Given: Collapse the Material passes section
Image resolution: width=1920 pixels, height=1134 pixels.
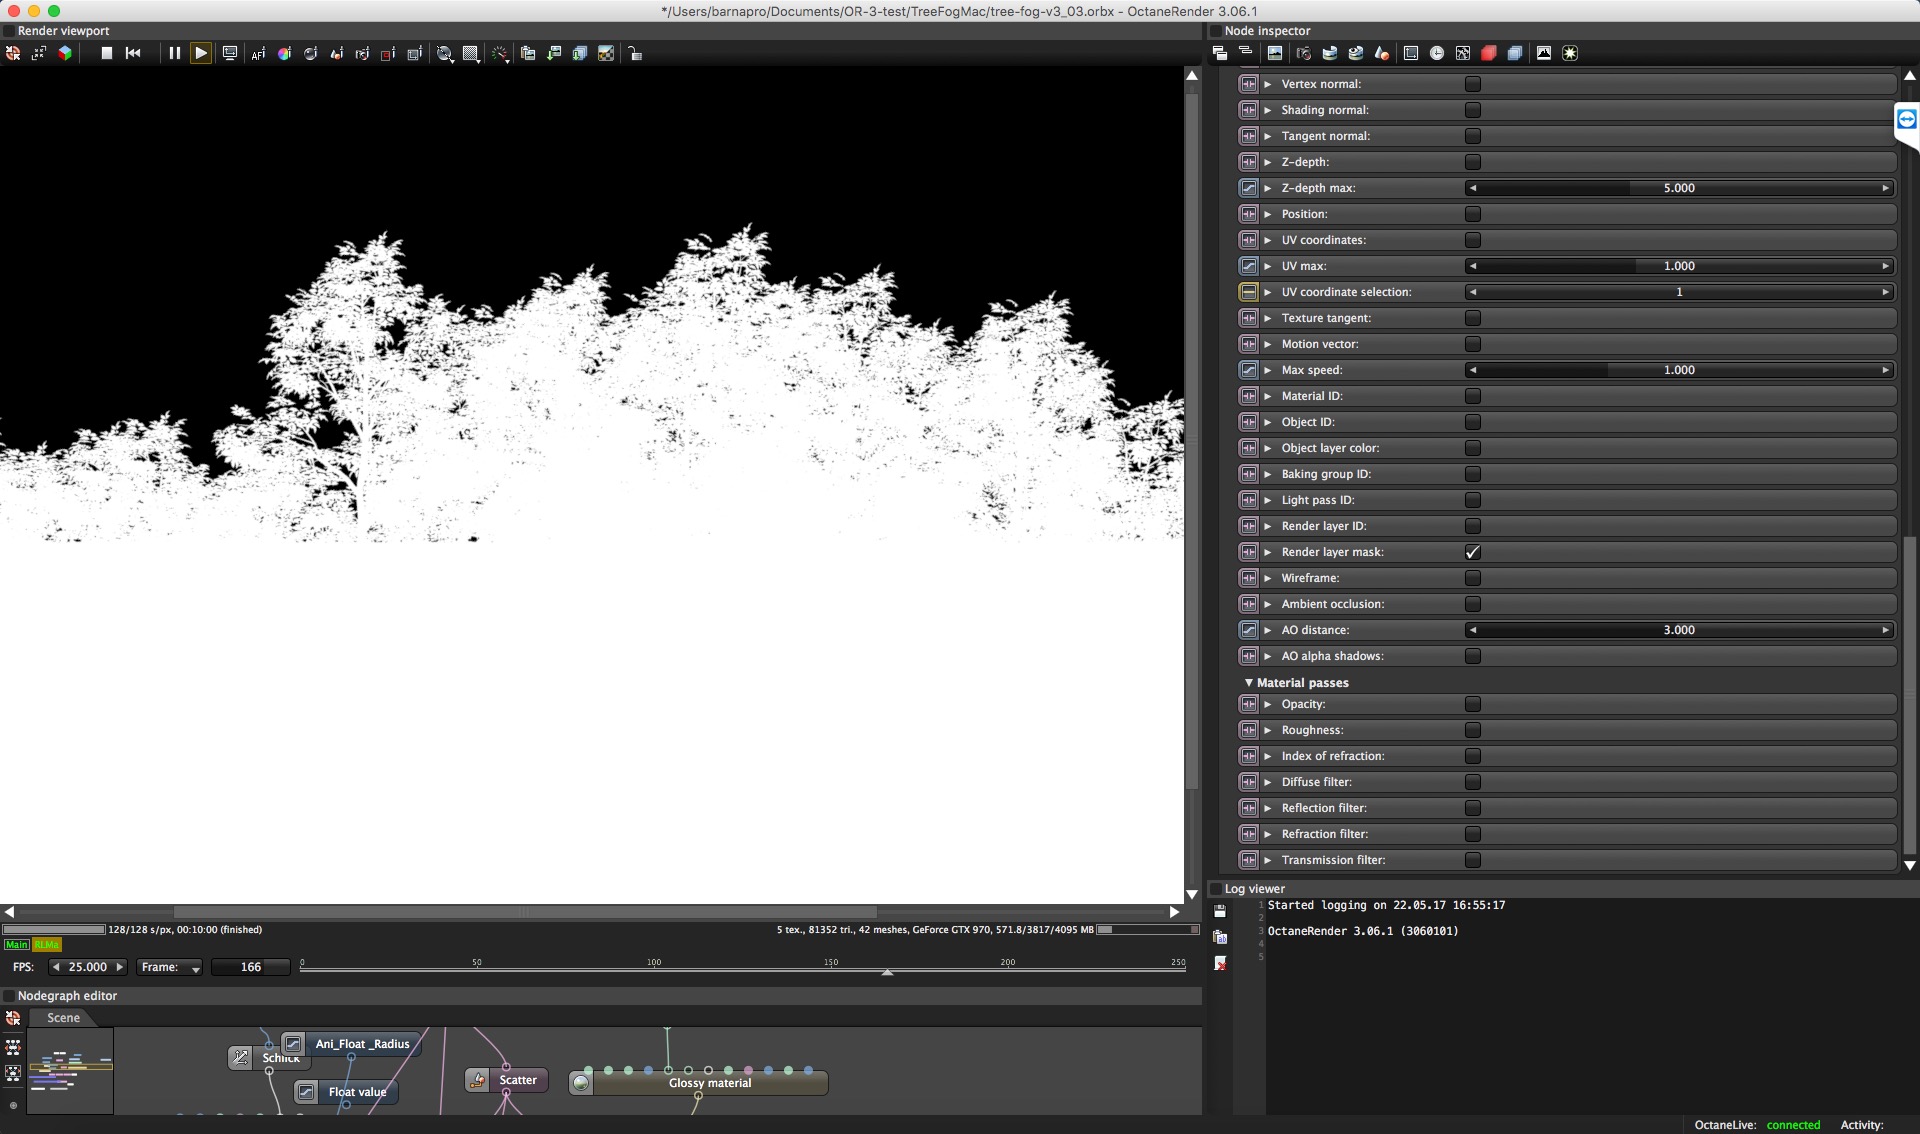Looking at the screenshot, I should tap(1249, 682).
